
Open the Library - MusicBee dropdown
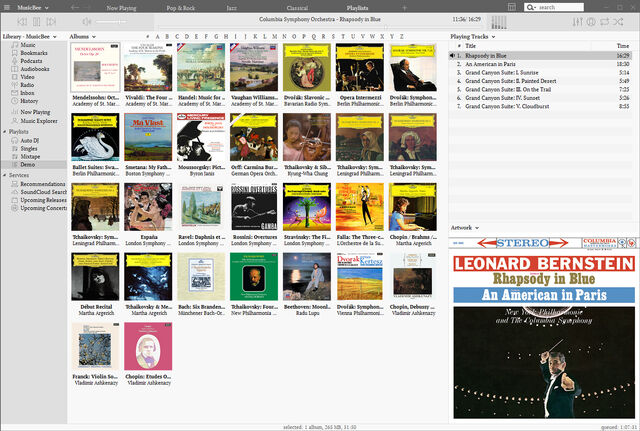click(x=29, y=37)
